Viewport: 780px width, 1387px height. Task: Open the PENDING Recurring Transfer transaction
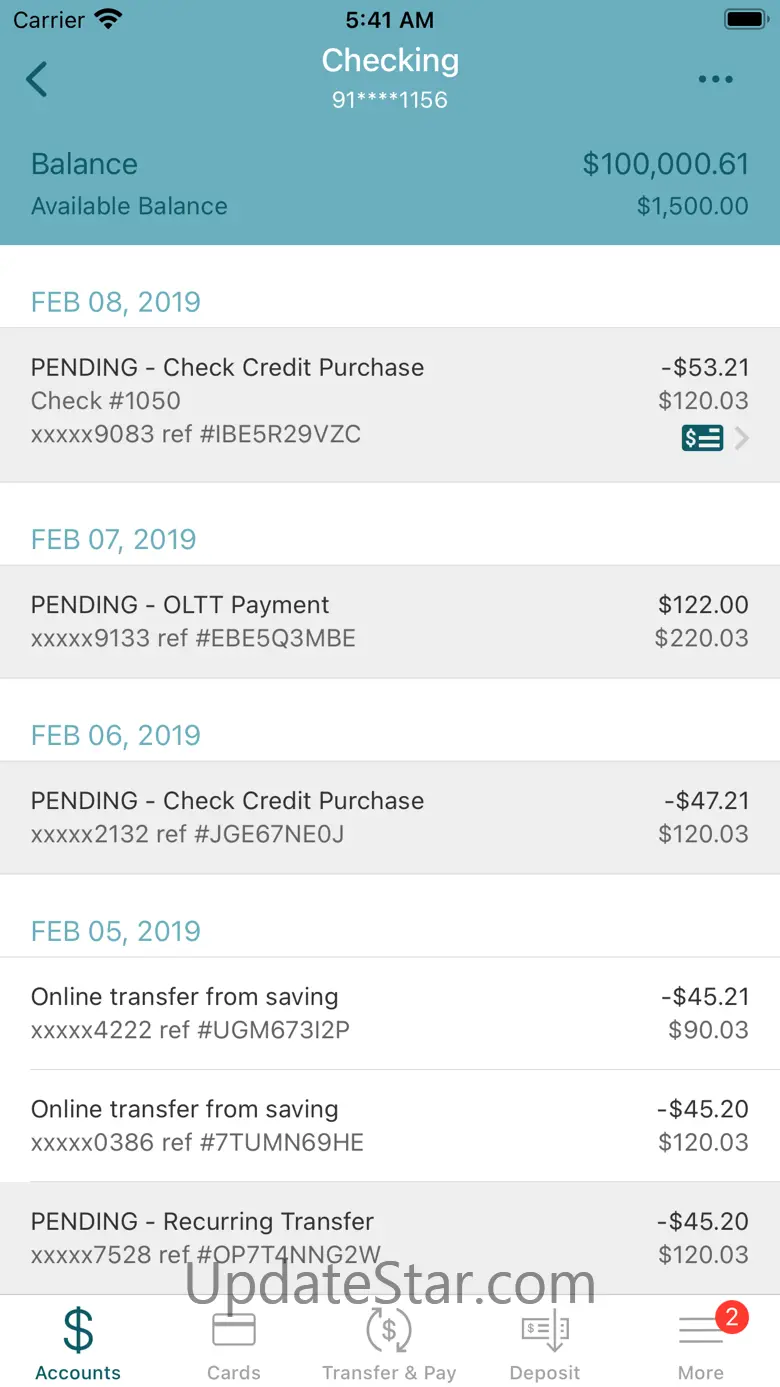pyautogui.click(x=390, y=1237)
